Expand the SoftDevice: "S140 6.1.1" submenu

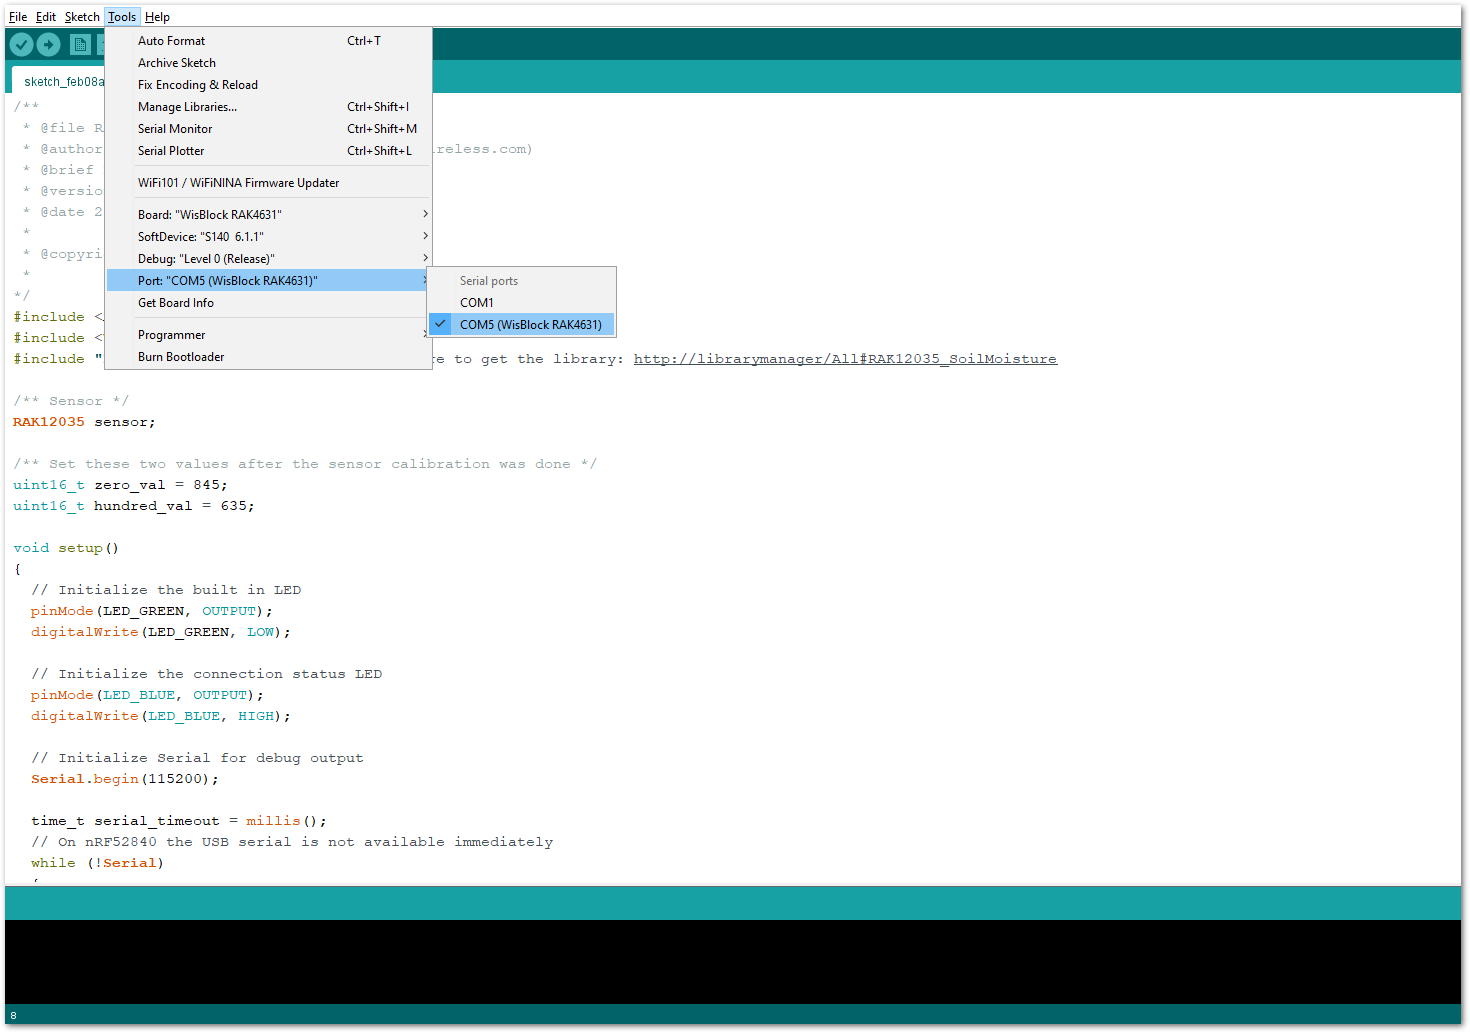pyautogui.click(x=269, y=237)
